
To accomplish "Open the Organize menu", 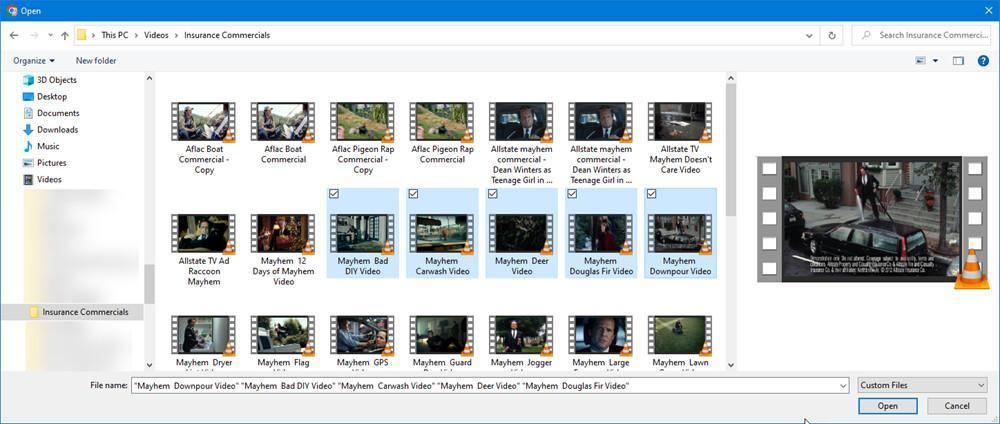I will (33, 61).
